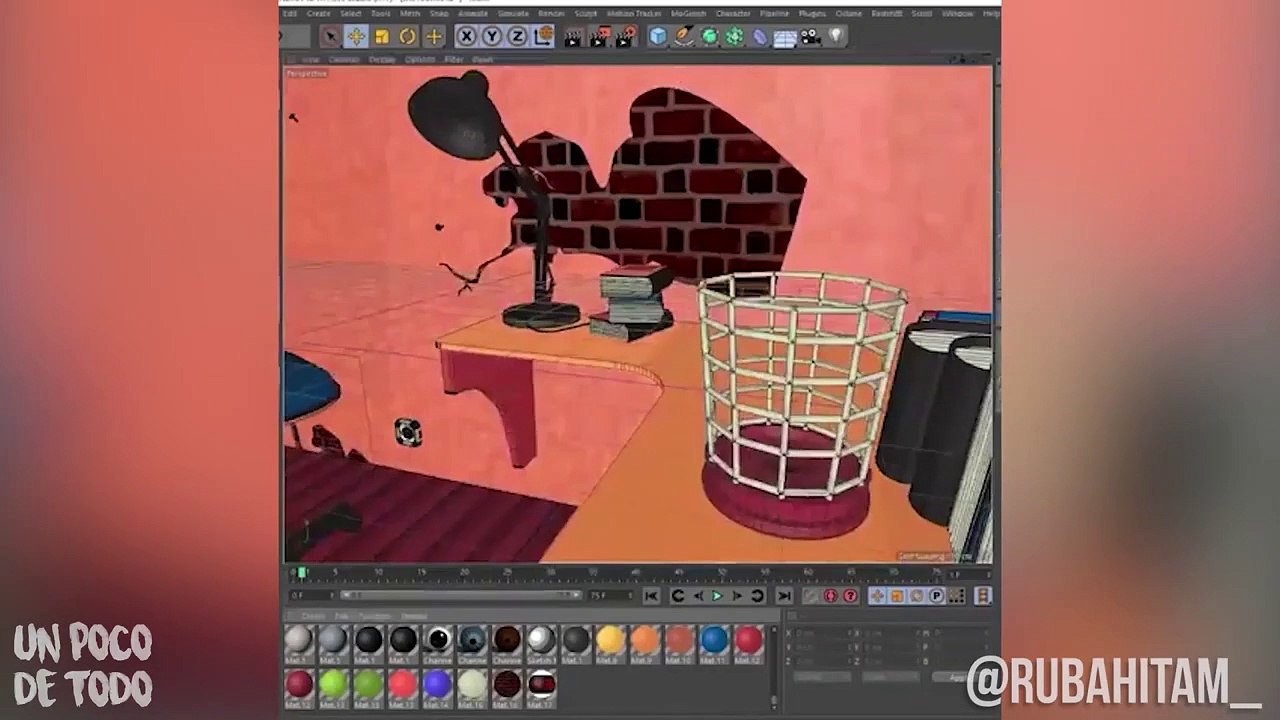The height and width of the screenshot is (720, 1280).
Task: Open the Simulate menu
Action: [x=513, y=14]
